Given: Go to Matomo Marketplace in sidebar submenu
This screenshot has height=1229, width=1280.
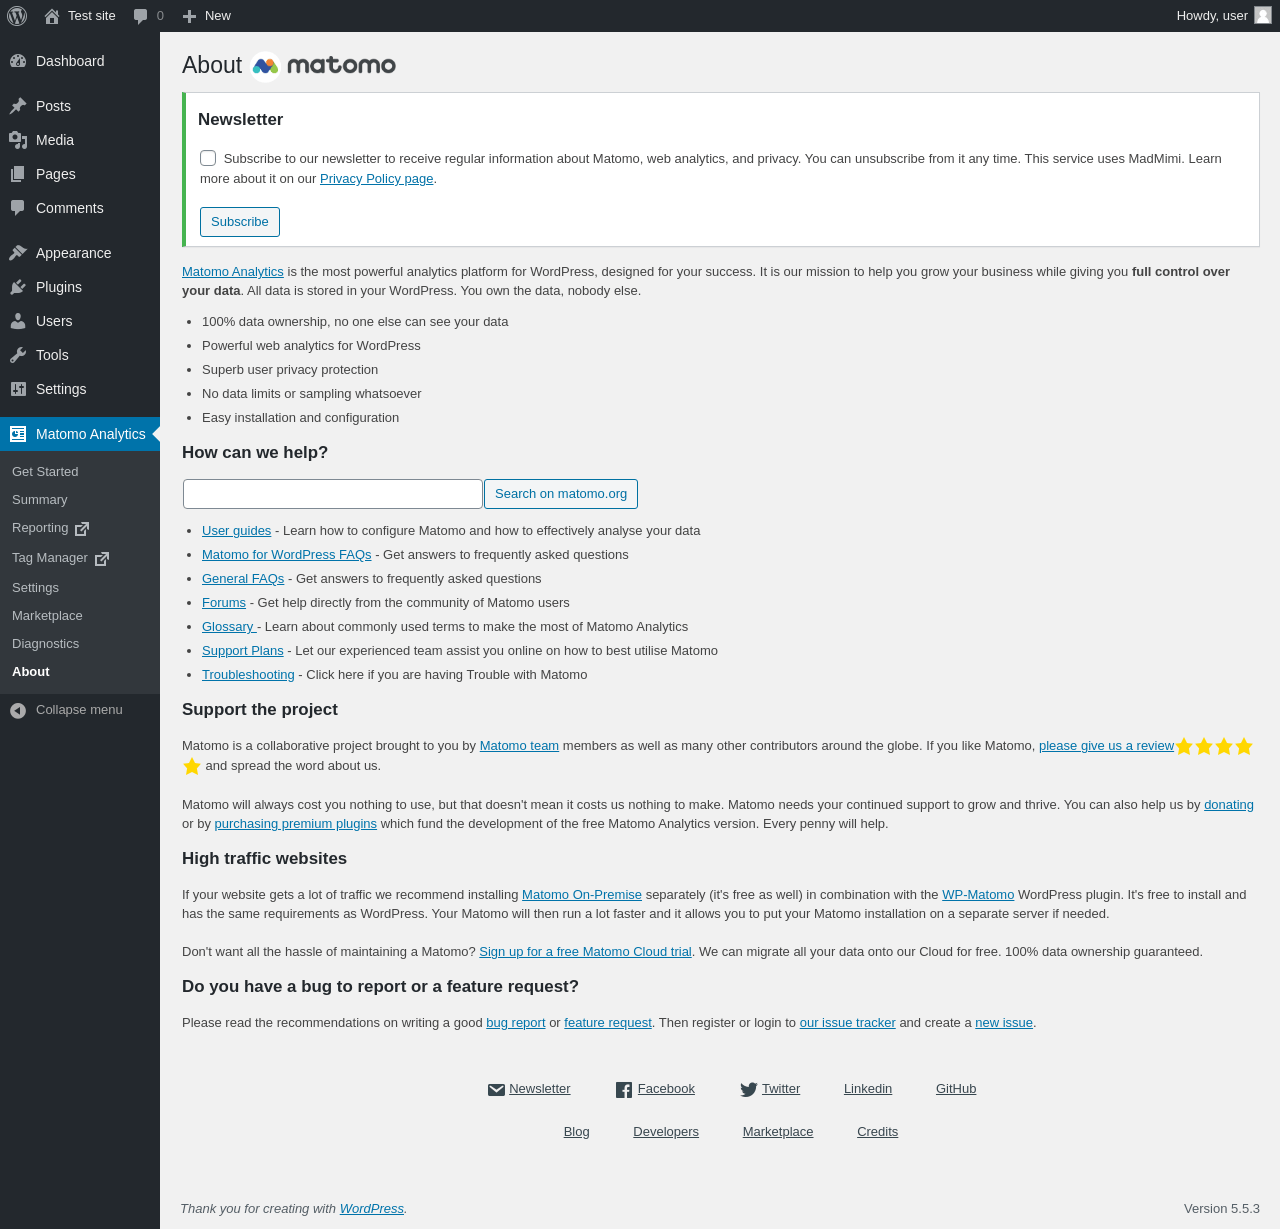Looking at the screenshot, I should [47, 616].
